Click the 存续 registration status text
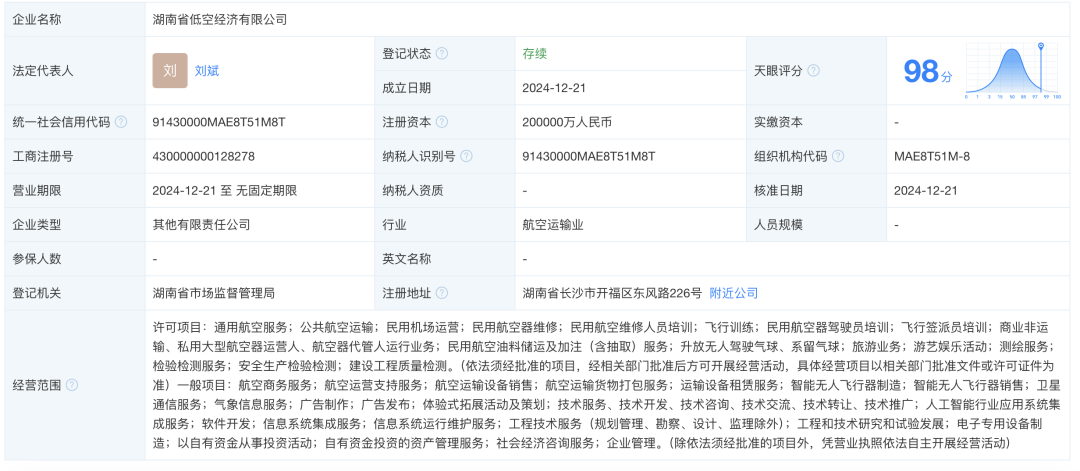This screenshot has height=471, width=1080. tap(535, 54)
